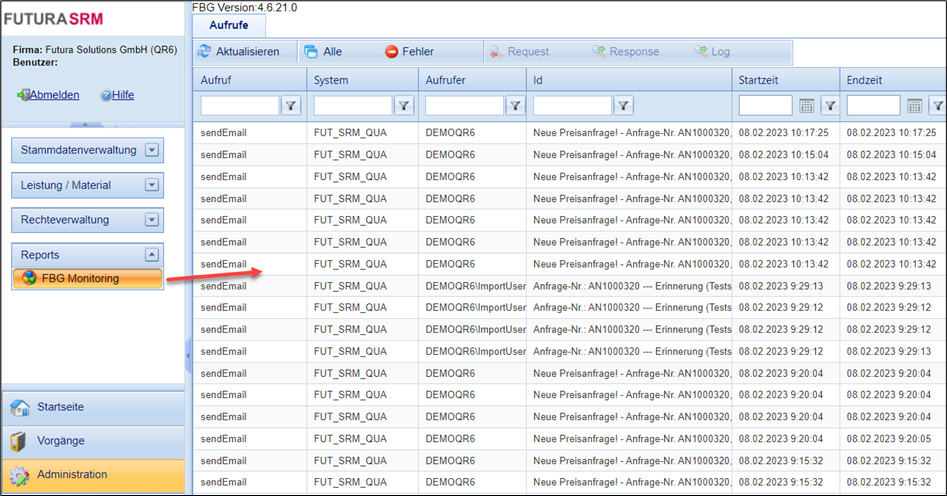Open the Endzeit calendar picker
947x496 pixels.
pyautogui.click(x=915, y=105)
